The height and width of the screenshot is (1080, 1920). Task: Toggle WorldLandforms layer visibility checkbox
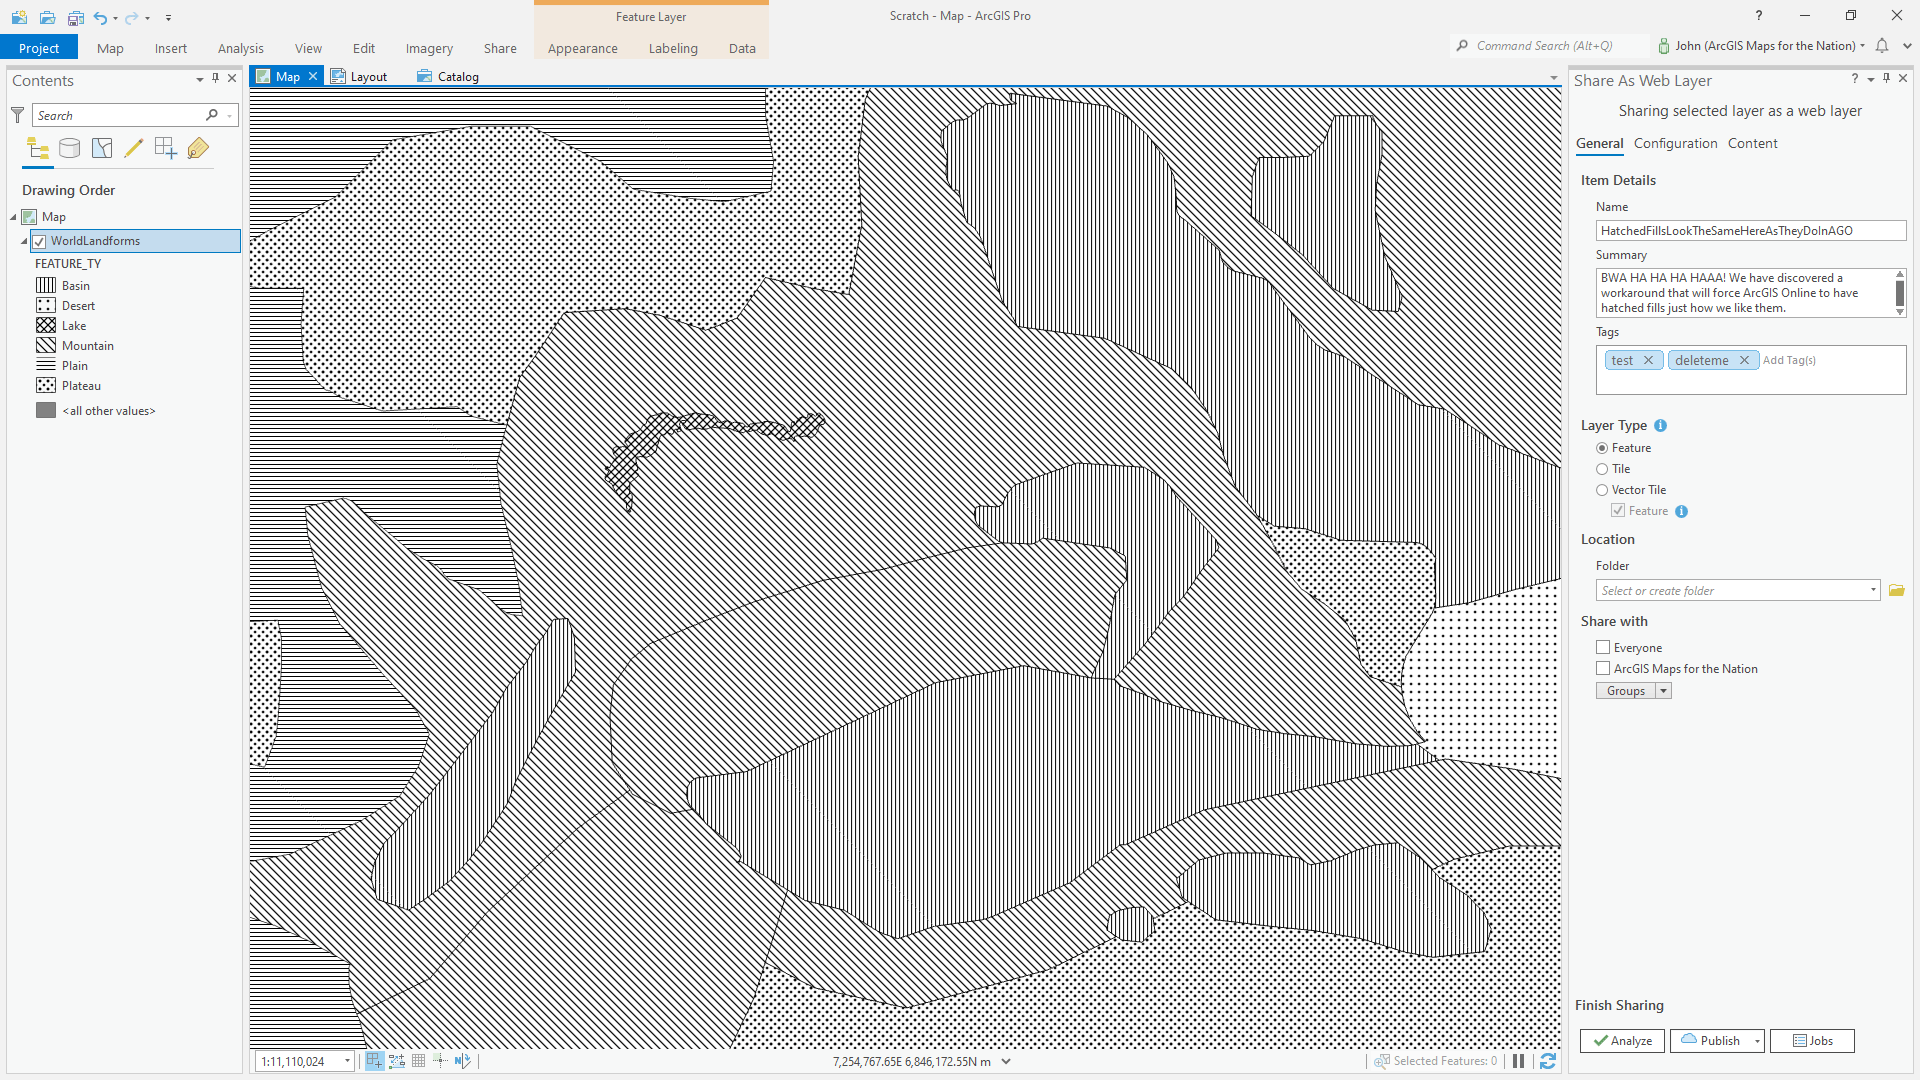(40, 241)
